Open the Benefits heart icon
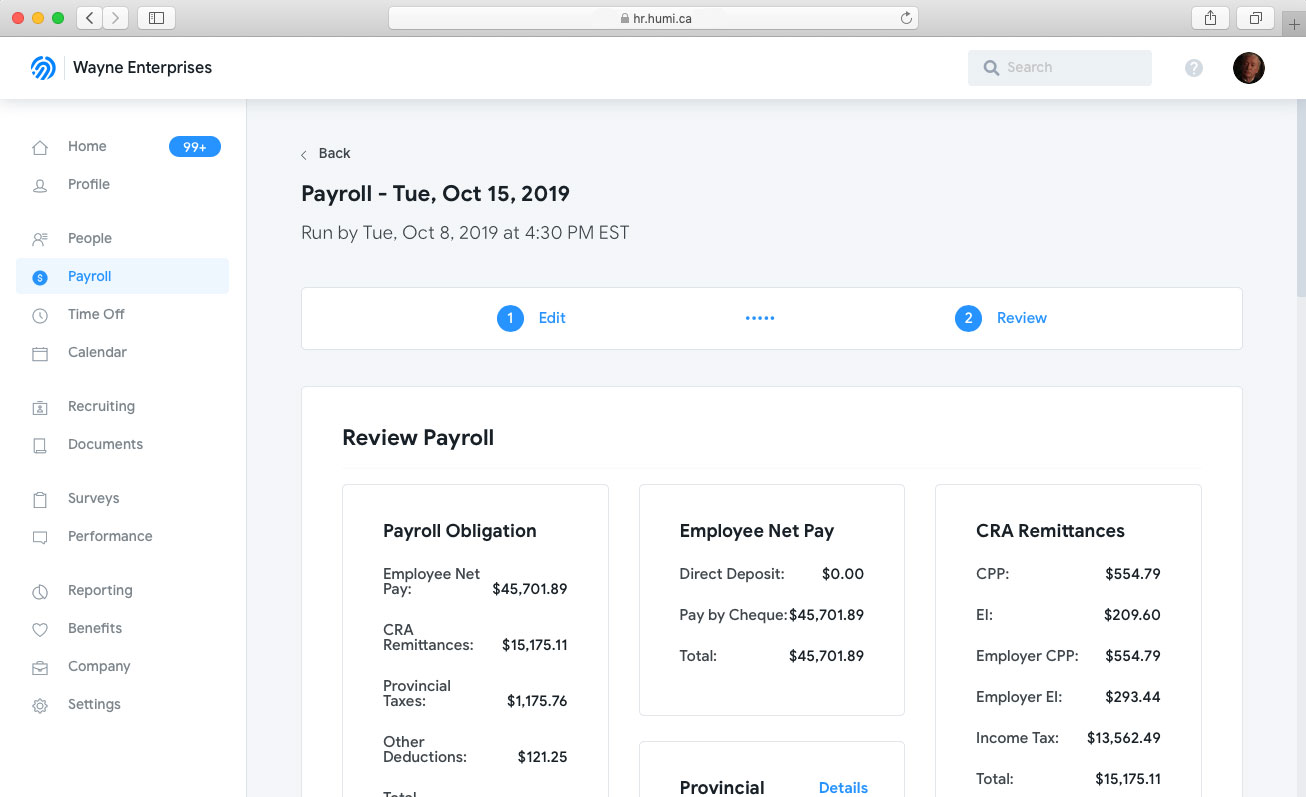The image size is (1306, 797). (39, 628)
